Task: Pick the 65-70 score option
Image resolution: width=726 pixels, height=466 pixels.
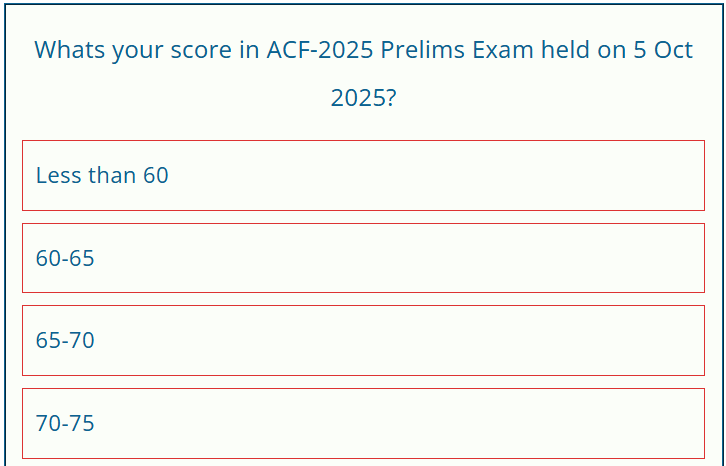Action: (x=363, y=341)
